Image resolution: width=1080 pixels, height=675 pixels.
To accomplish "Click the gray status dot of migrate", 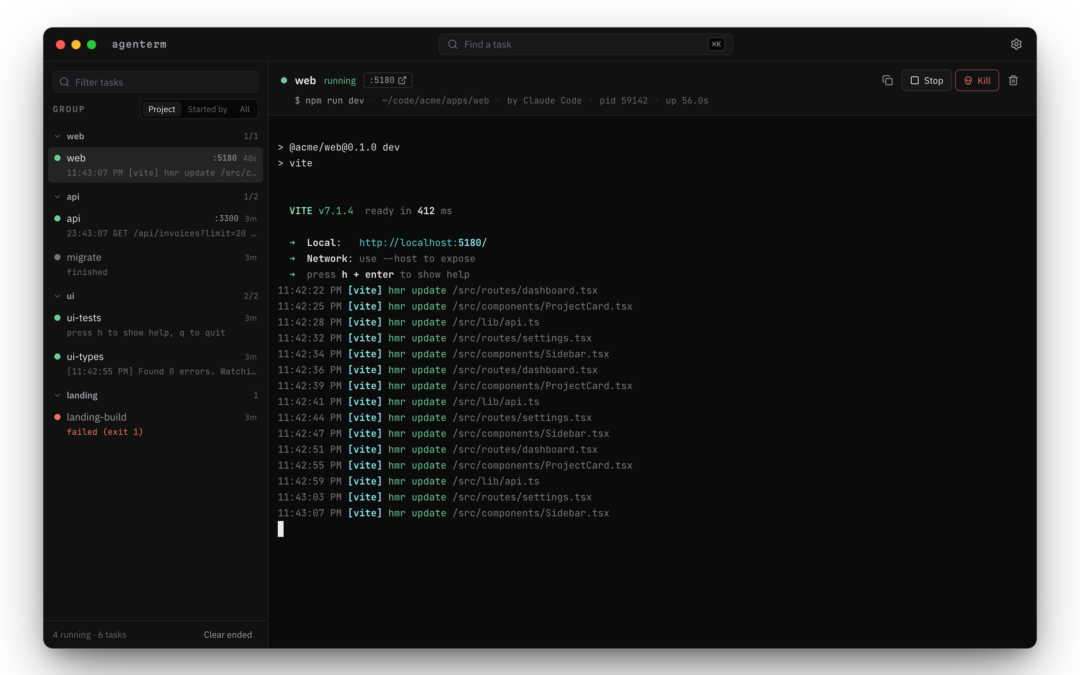I will click(57, 257).
